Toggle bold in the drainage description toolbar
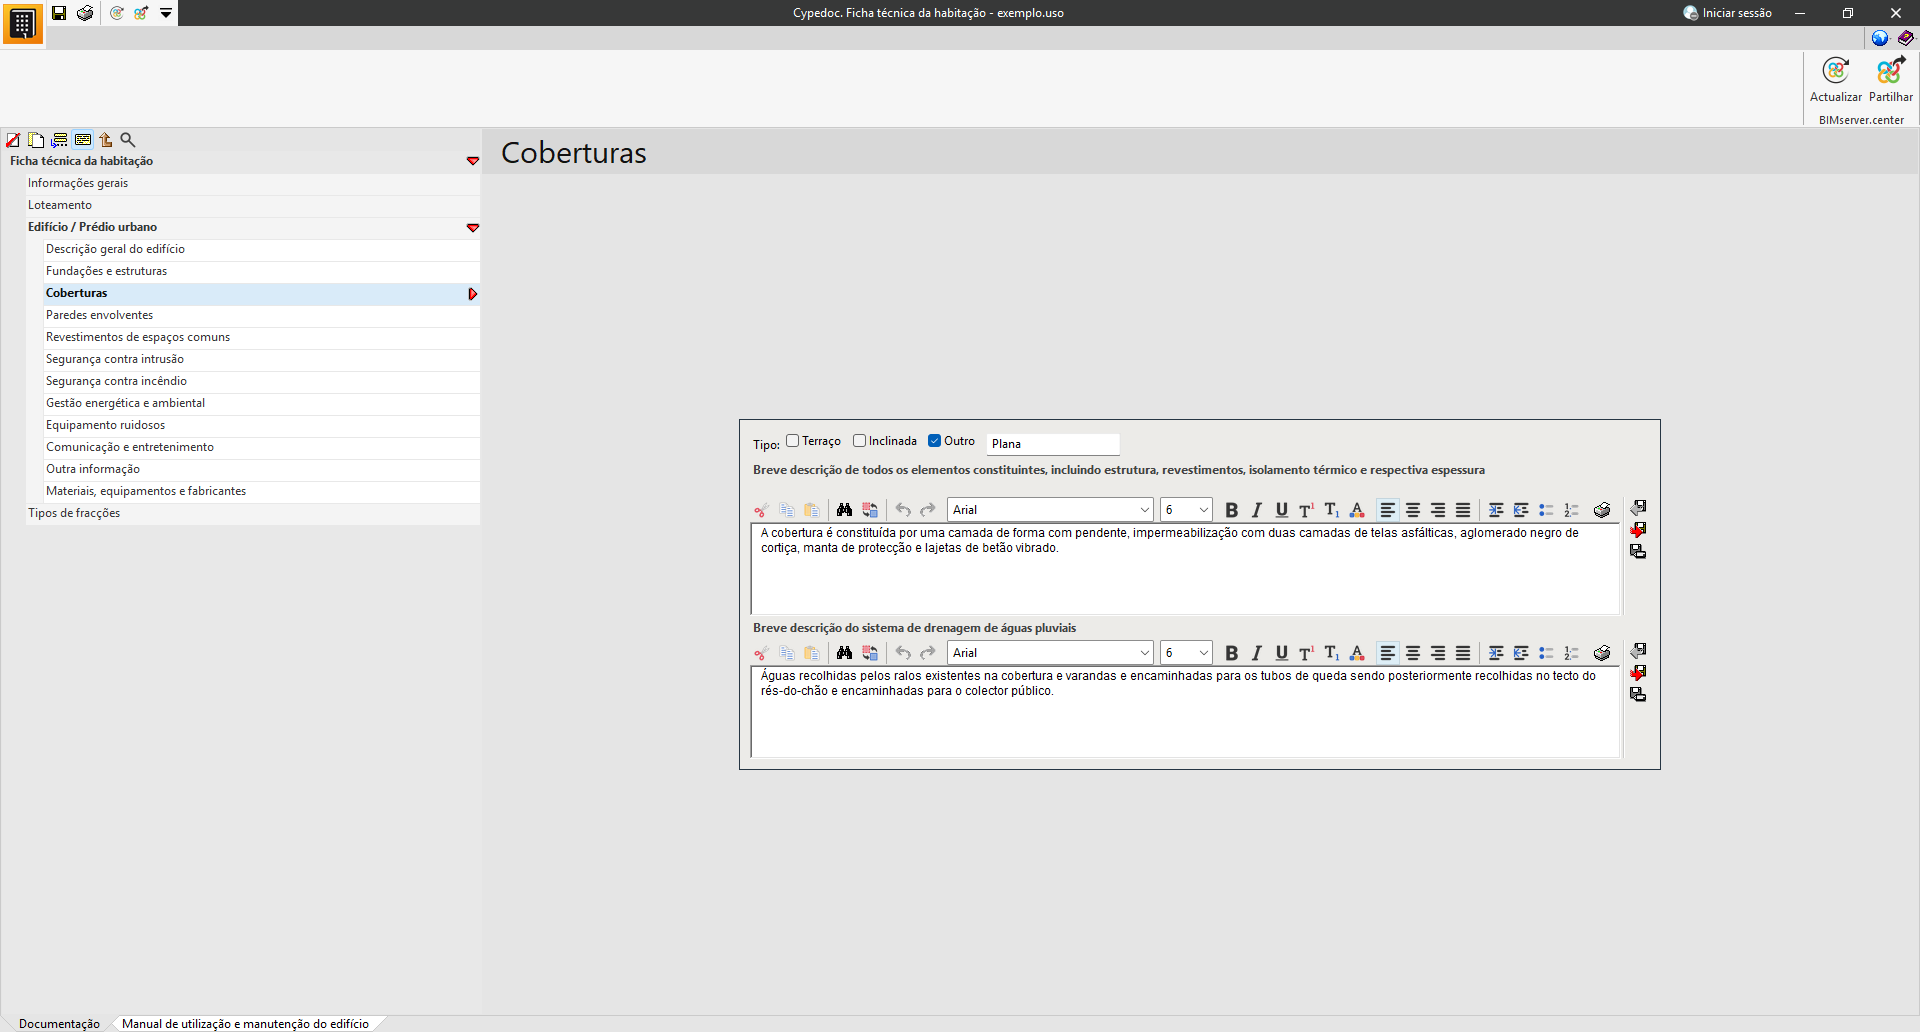The image size is (1920, 1032). click(1232, 653)
